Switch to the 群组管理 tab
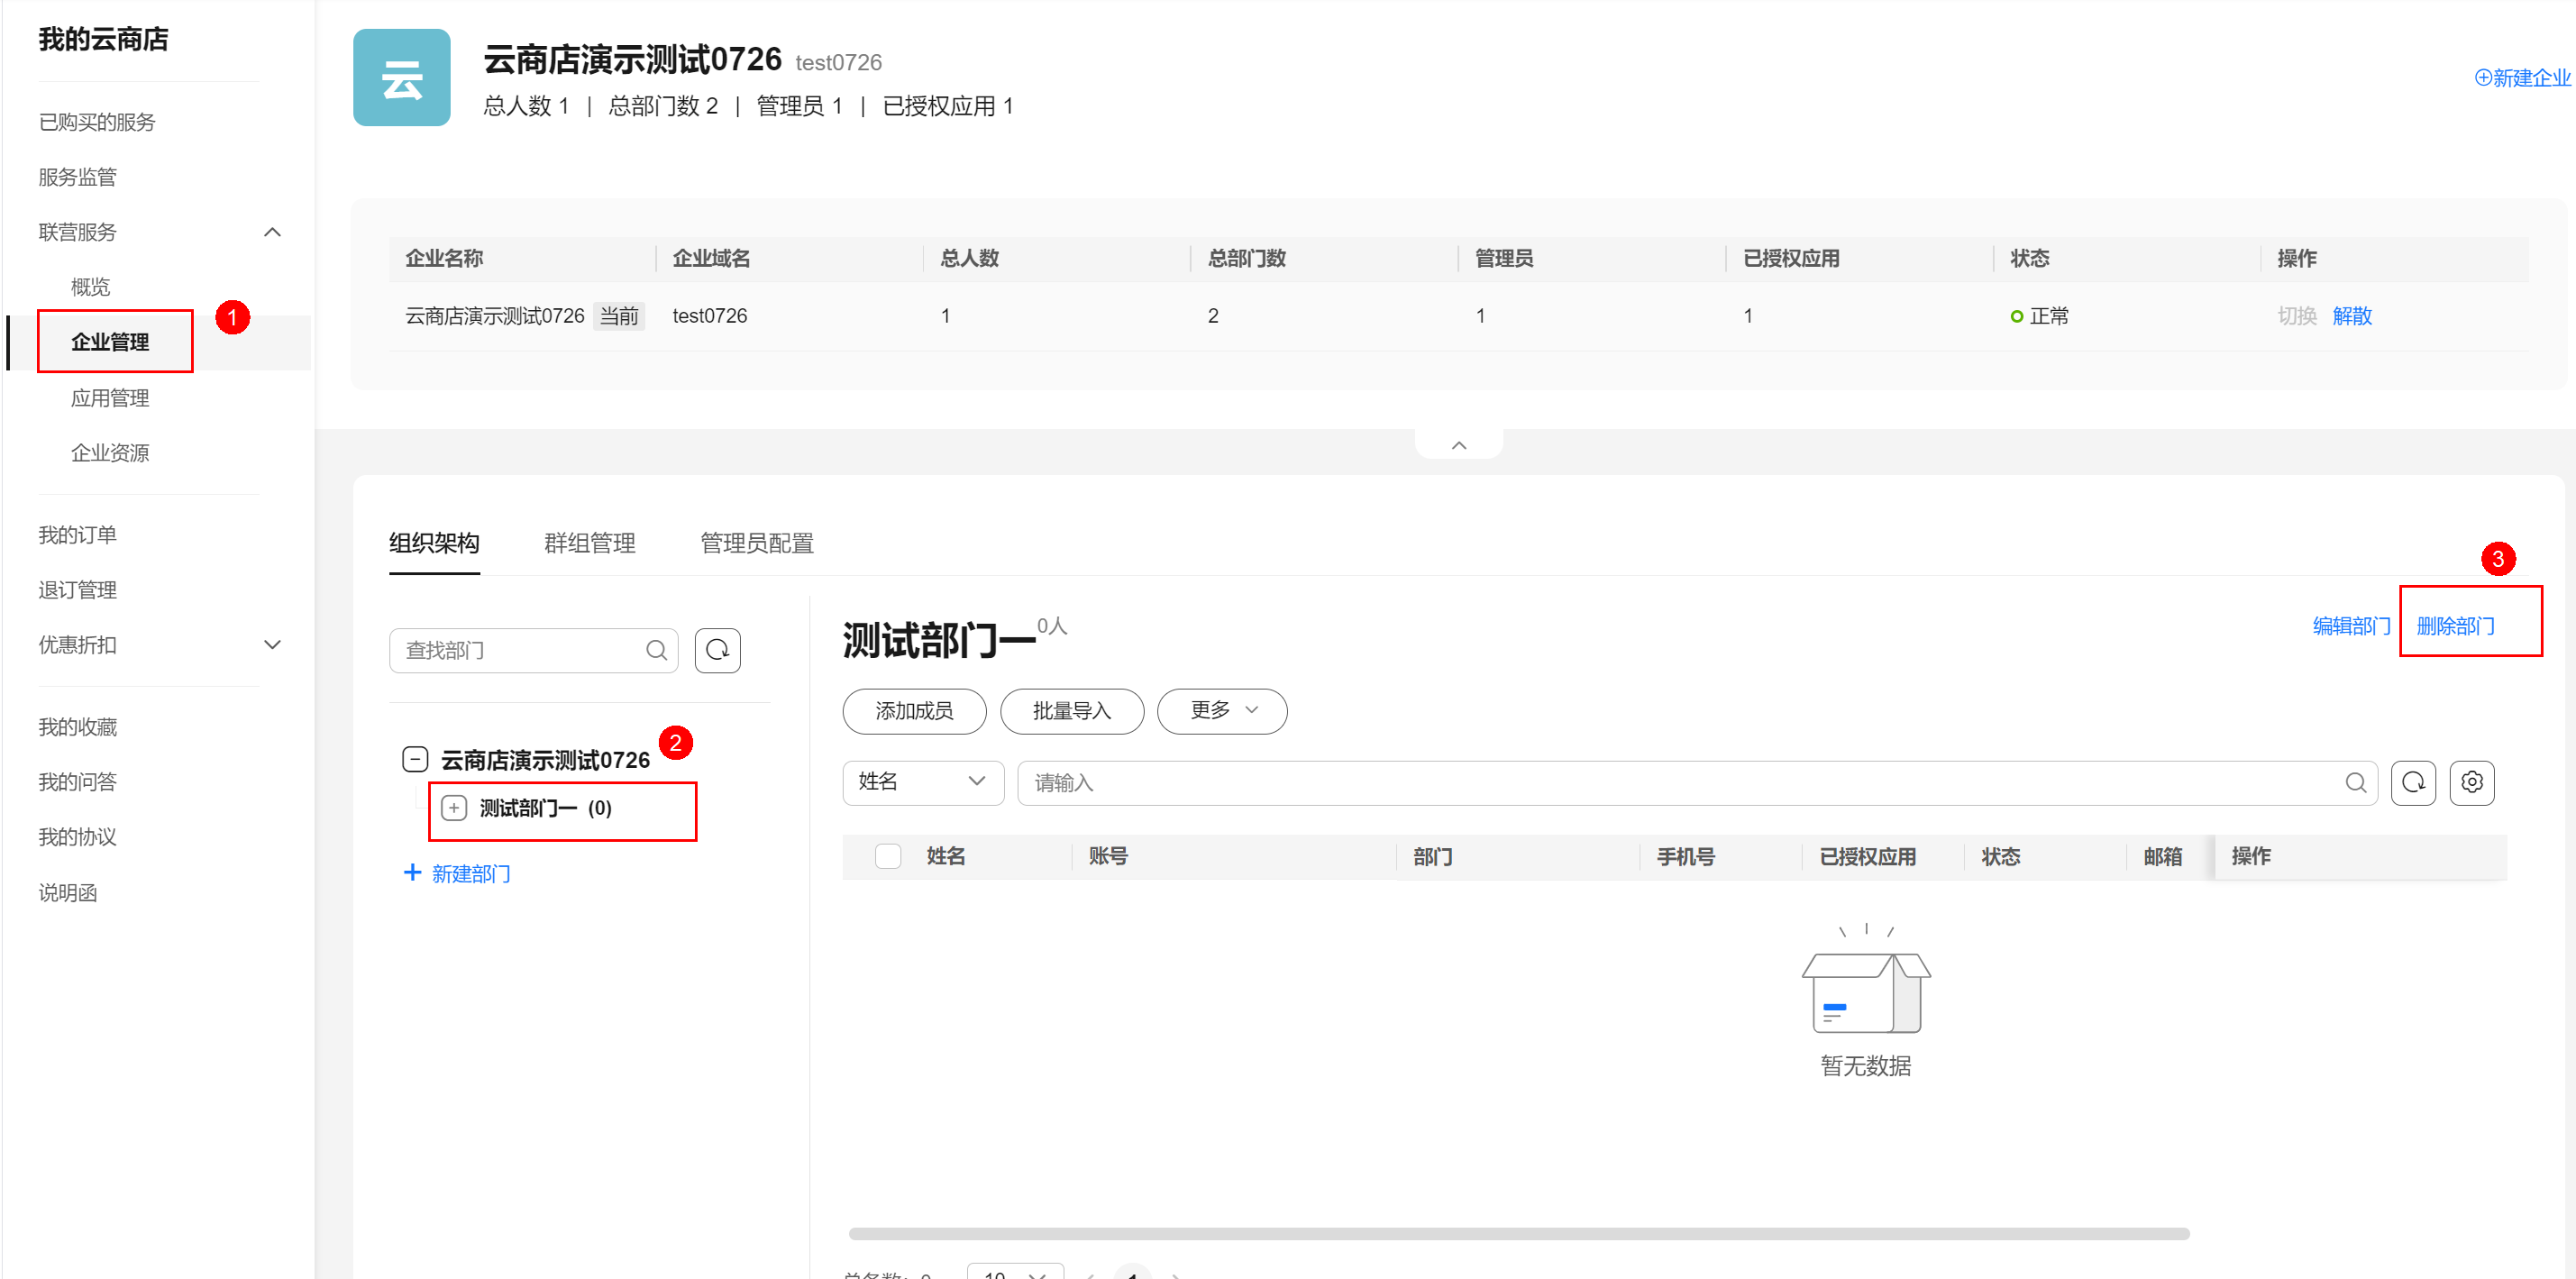 pos(589,543)
